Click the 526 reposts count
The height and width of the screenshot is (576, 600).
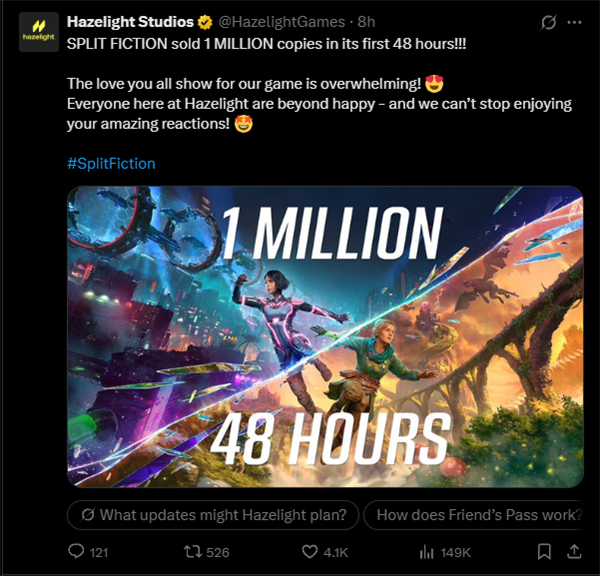[217, 551]
